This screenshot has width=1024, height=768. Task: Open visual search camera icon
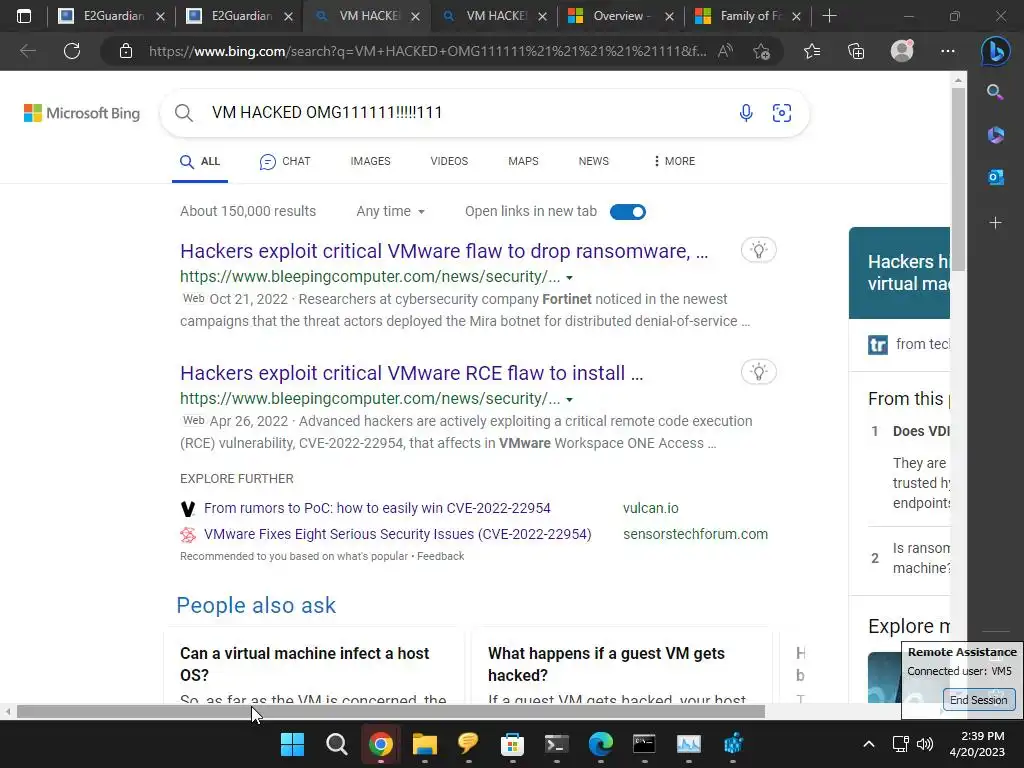pos(782,113)
